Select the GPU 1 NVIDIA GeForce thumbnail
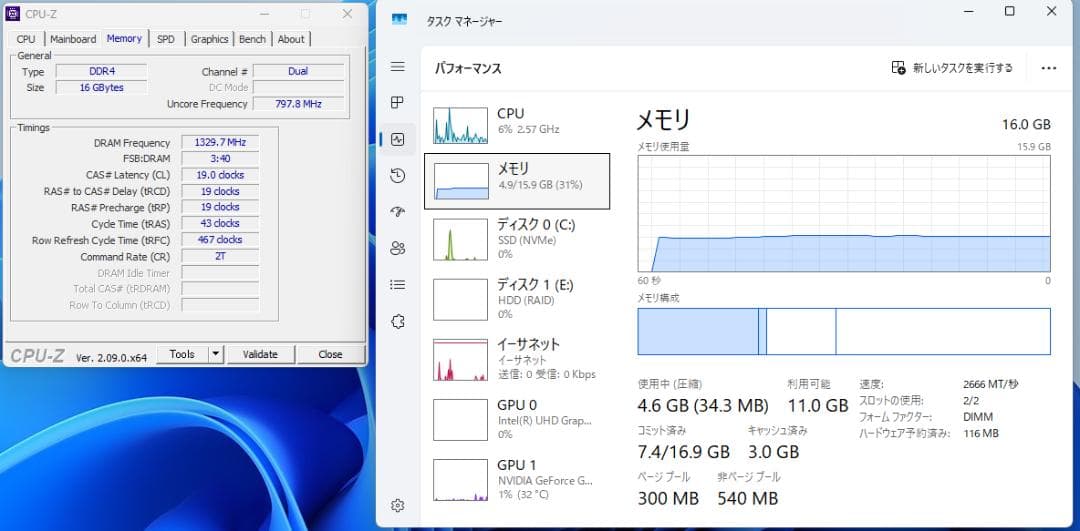 [x=460, y=481]
